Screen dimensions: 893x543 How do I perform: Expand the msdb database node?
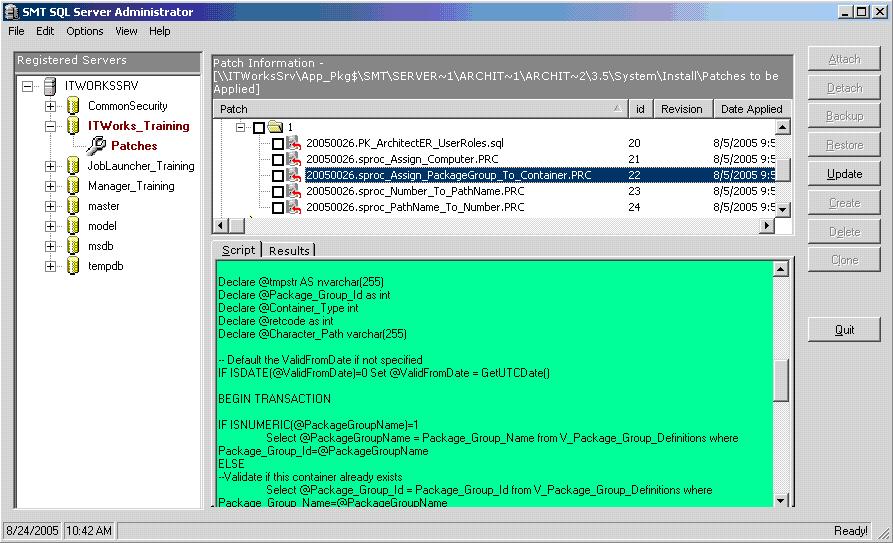pyautogui.click(x=51, y=246)
